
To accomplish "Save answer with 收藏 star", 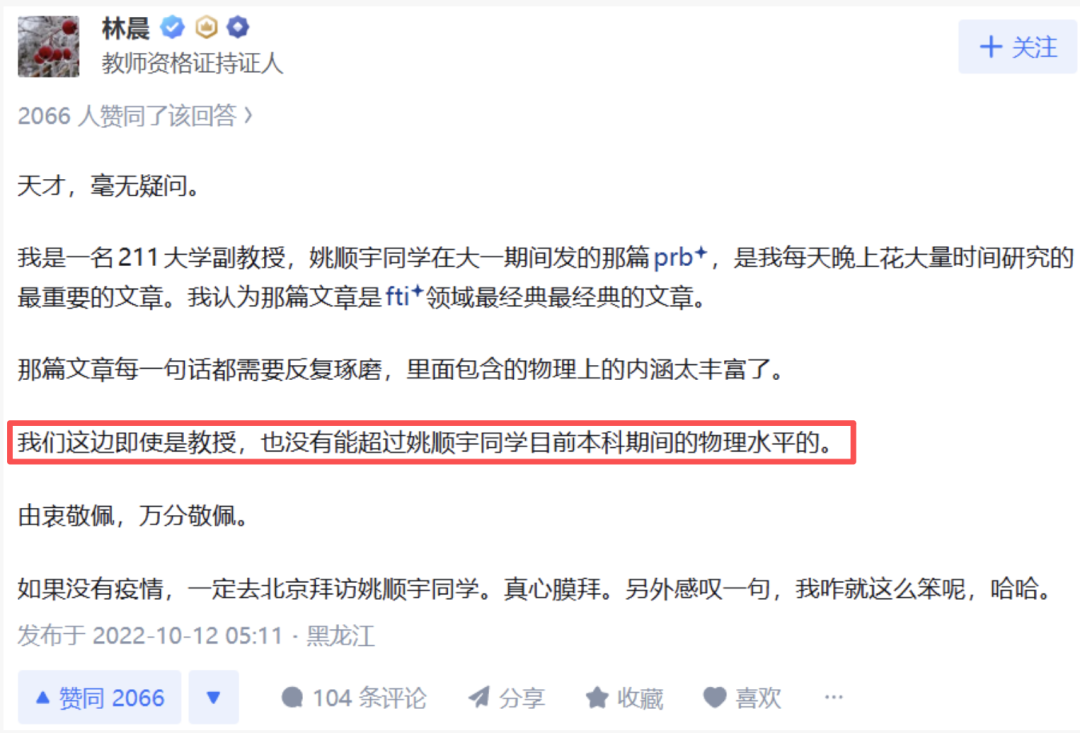I will coord(624,698).
